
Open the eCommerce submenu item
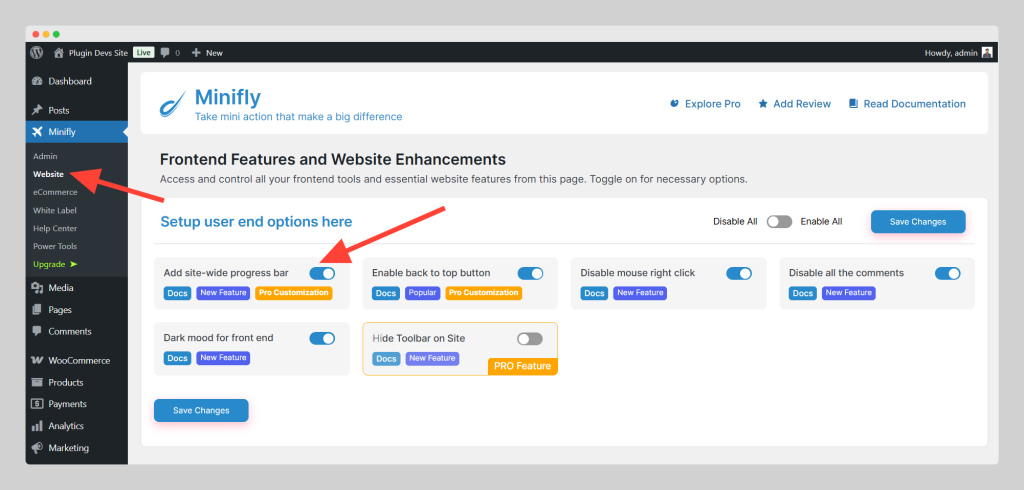coord(55,193)
